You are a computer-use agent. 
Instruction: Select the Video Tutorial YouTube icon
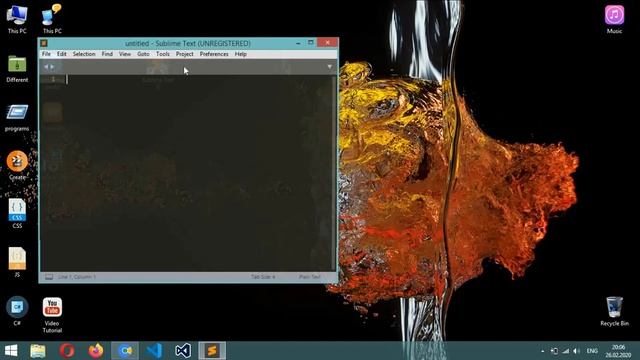(52, 314)
